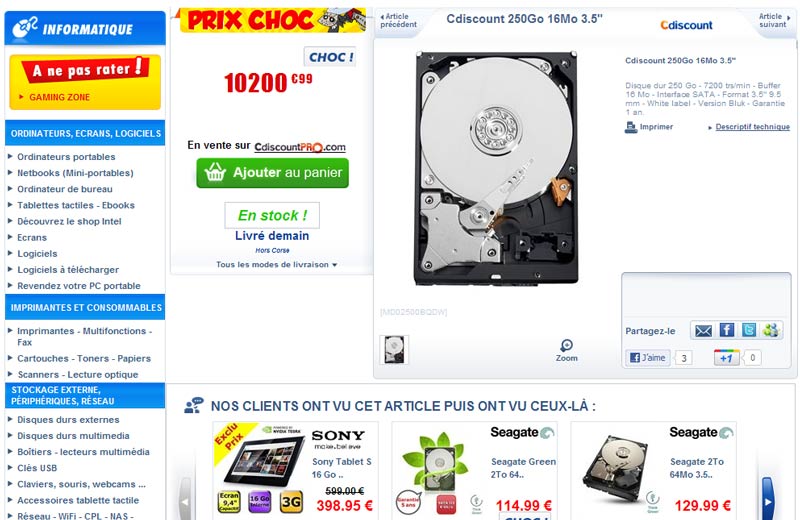This screenshot has width=800, height=520.
Task: Add the item with Ajouter au panier
Action: tap(272, 173)
